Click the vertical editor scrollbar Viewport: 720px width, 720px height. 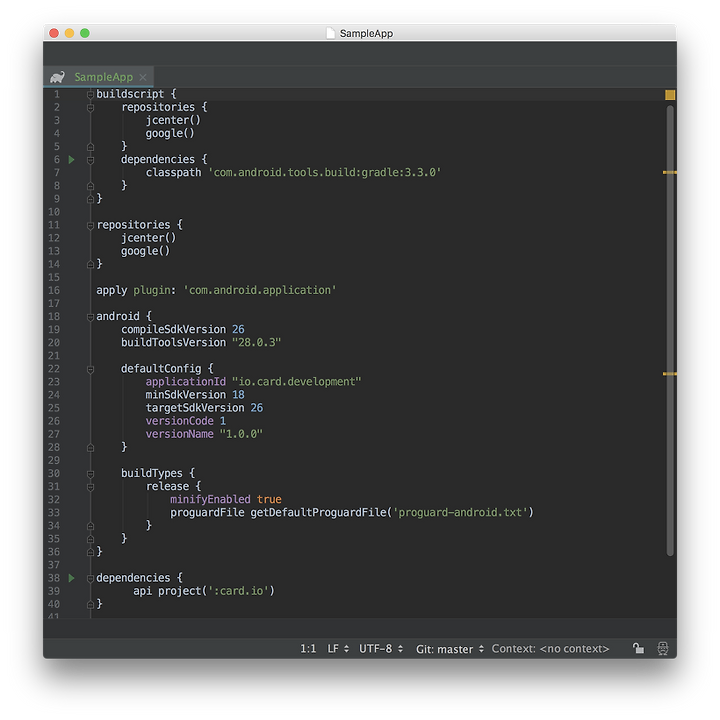[670, 331]
